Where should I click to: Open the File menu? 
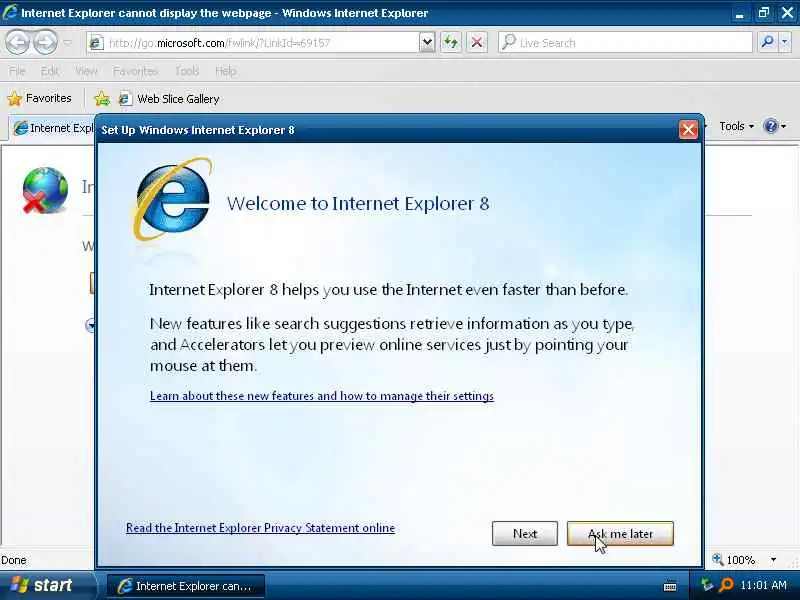pyautogui.click(x=17, y=71)
